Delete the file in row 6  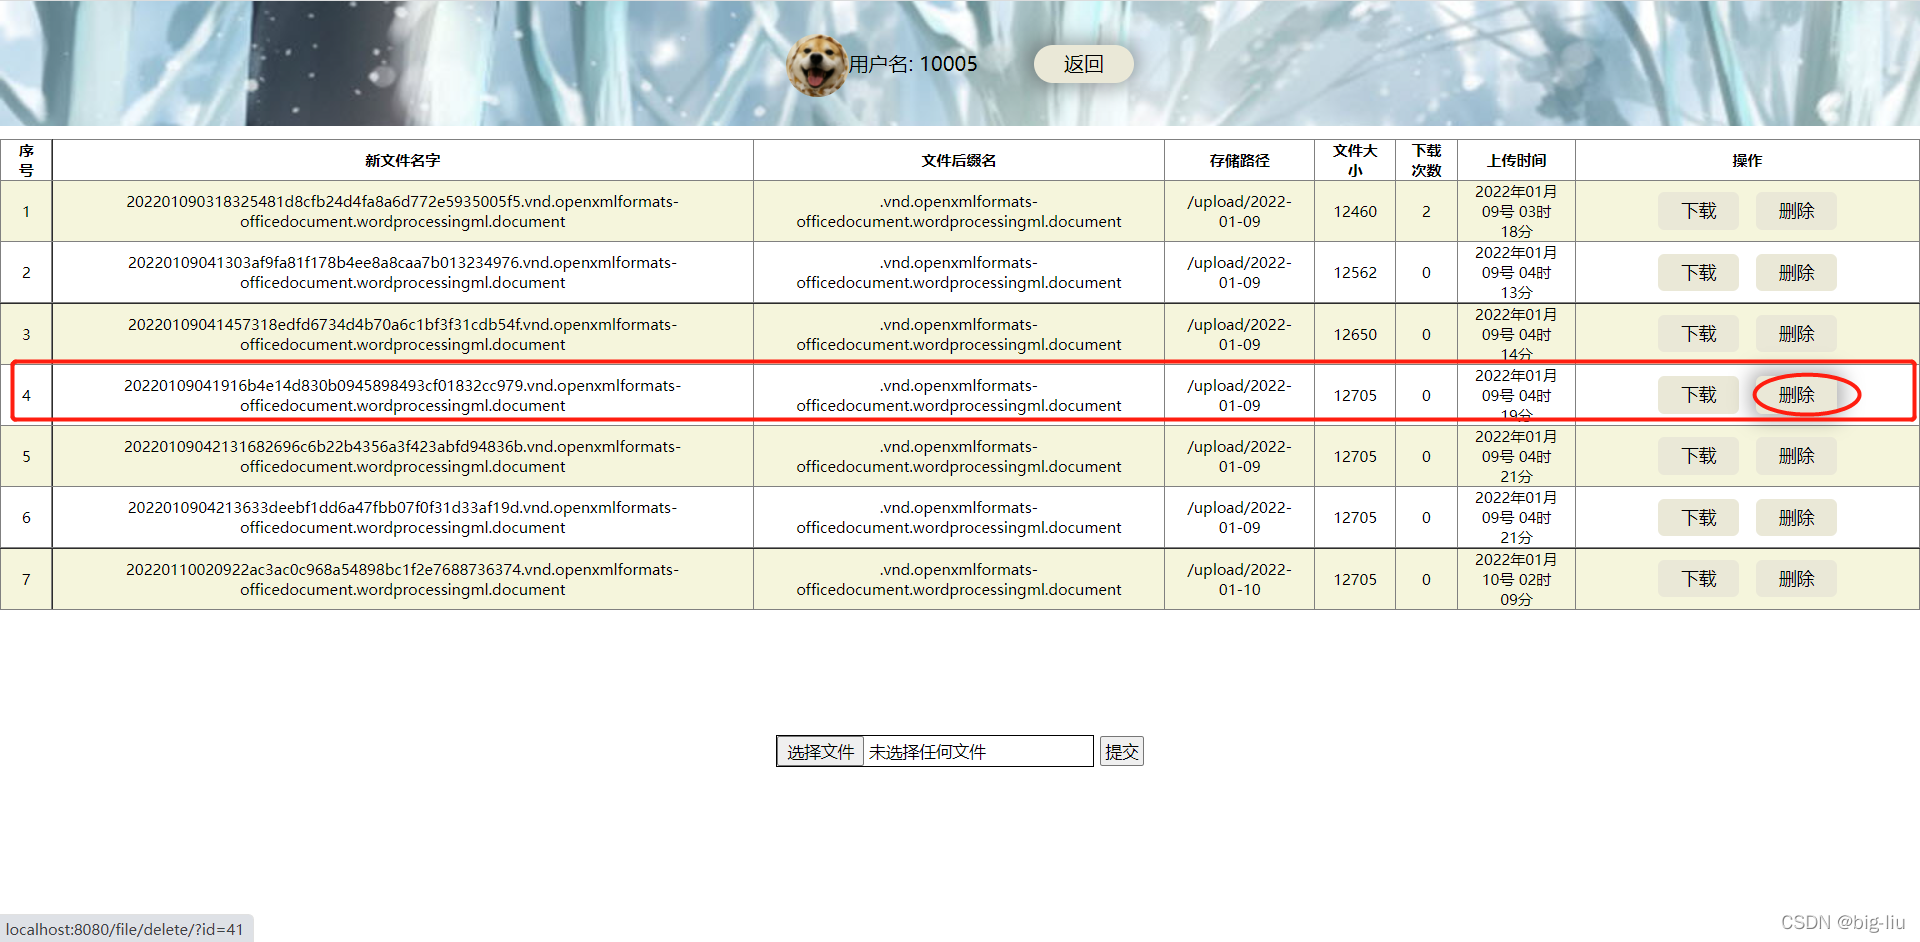1796,517
